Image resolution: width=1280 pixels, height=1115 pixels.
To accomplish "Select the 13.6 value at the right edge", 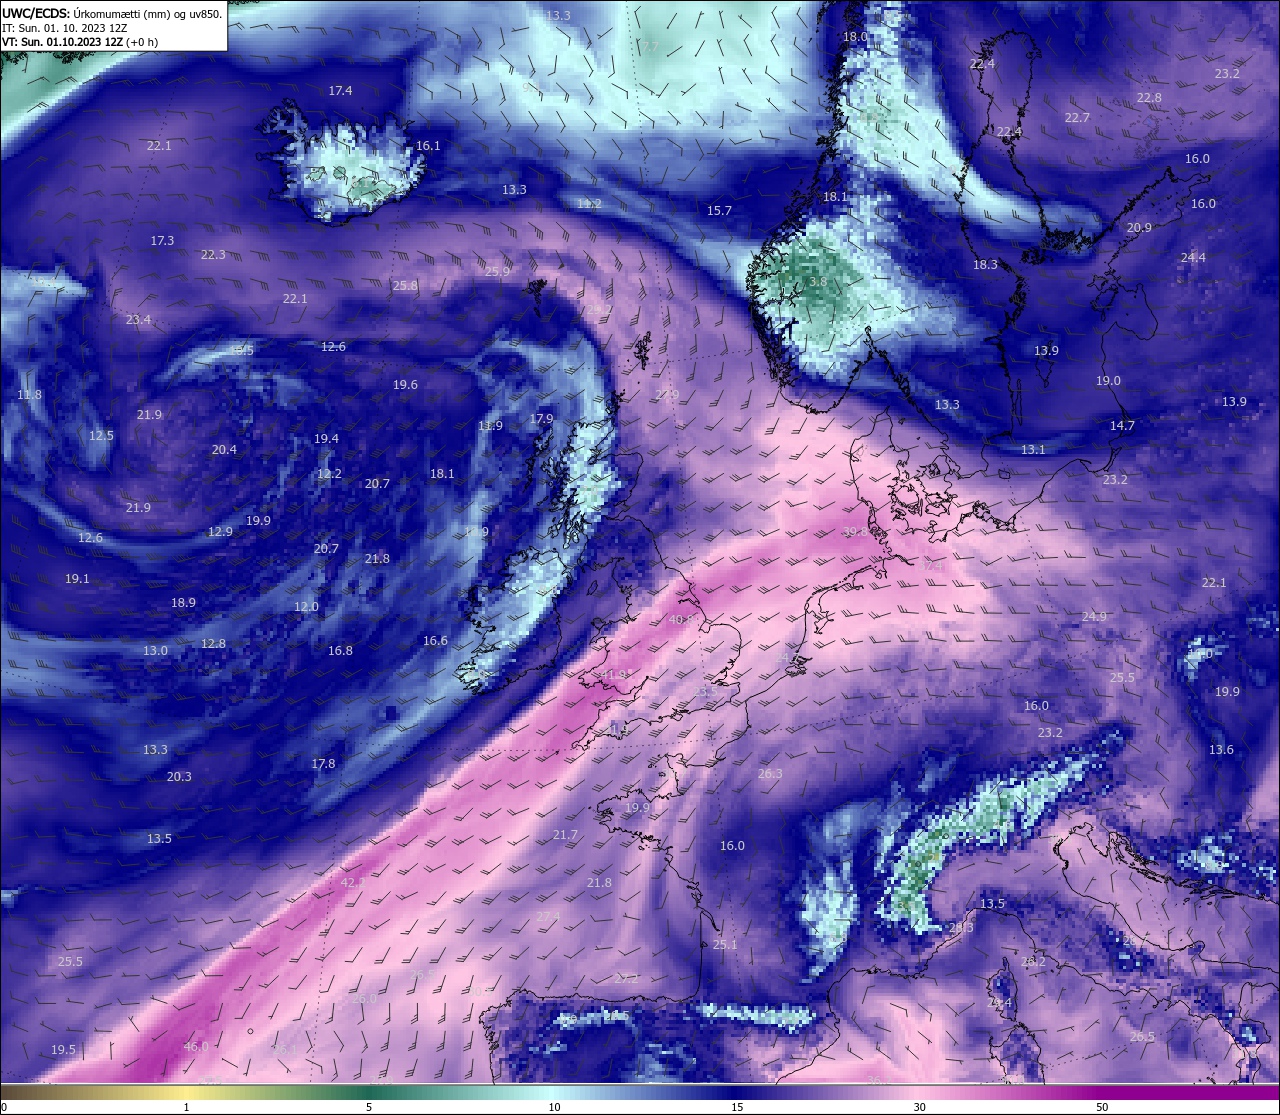I will pos(1221,750).
